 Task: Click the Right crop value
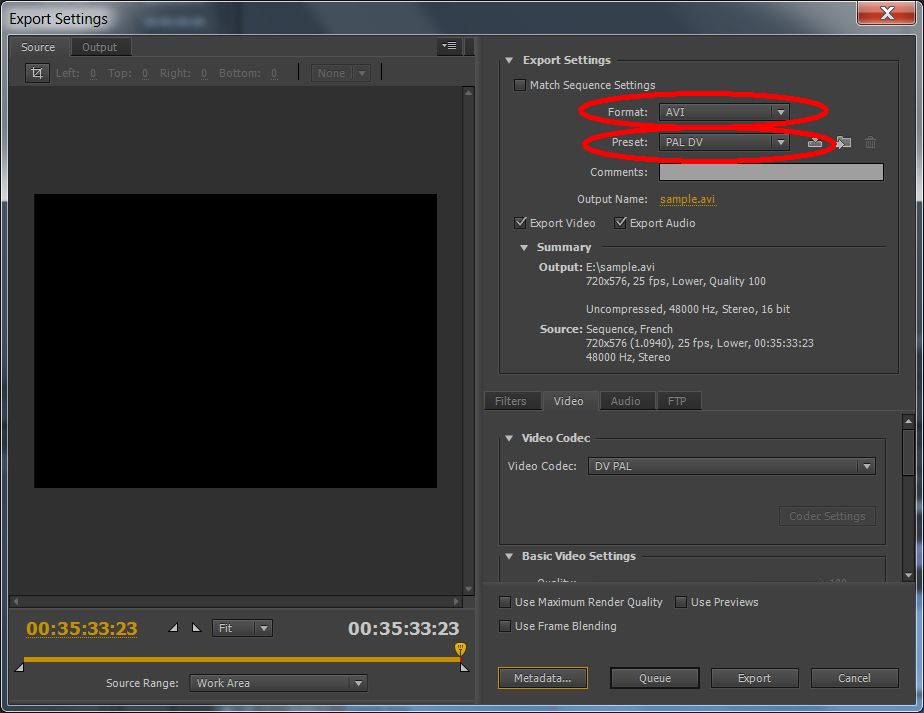(204, 74)
